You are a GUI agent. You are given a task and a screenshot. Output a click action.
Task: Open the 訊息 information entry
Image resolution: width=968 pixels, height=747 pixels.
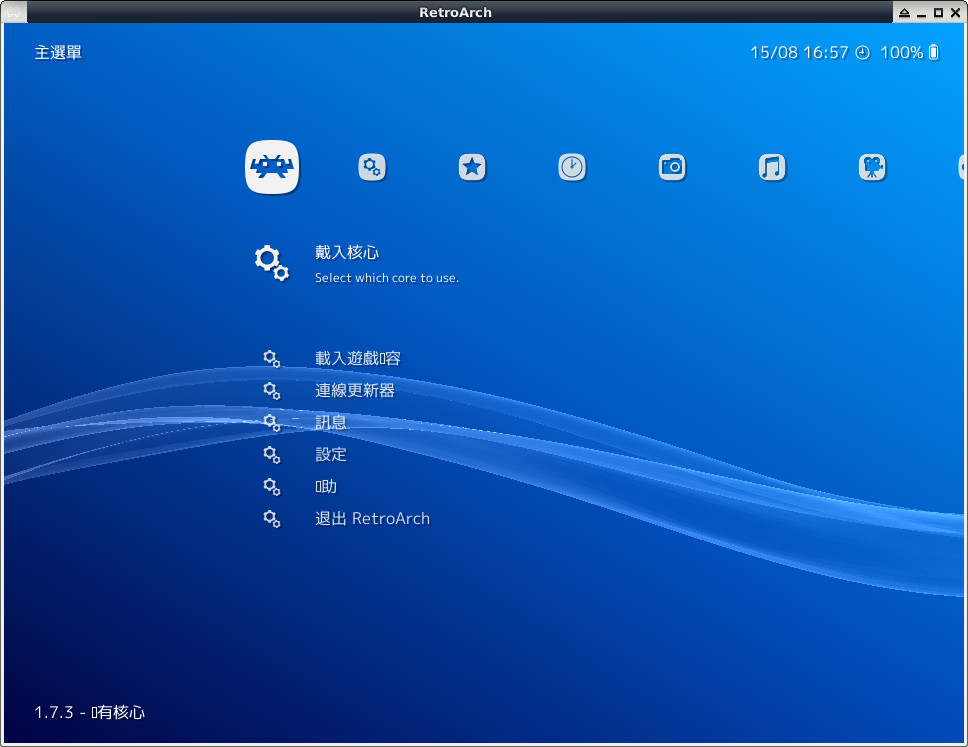tap(331, 423)
